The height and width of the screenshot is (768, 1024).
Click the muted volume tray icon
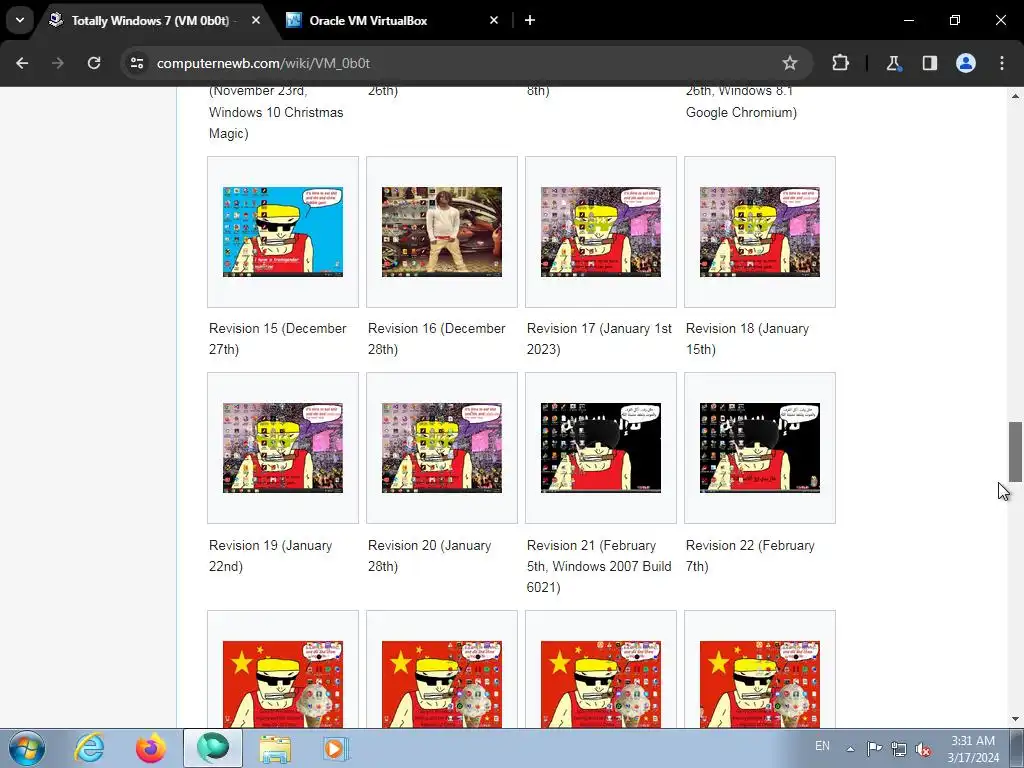[923, 749]
